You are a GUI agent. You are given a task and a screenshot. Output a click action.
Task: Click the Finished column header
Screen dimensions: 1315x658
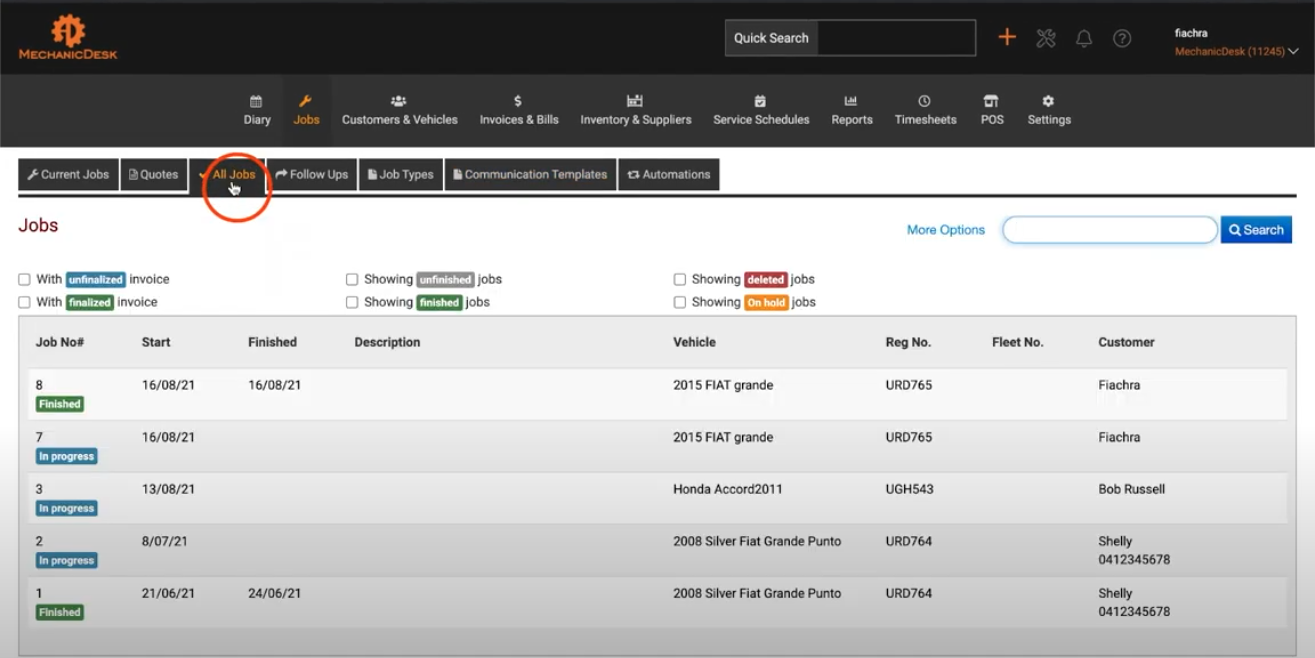click(x=272, y=342)
